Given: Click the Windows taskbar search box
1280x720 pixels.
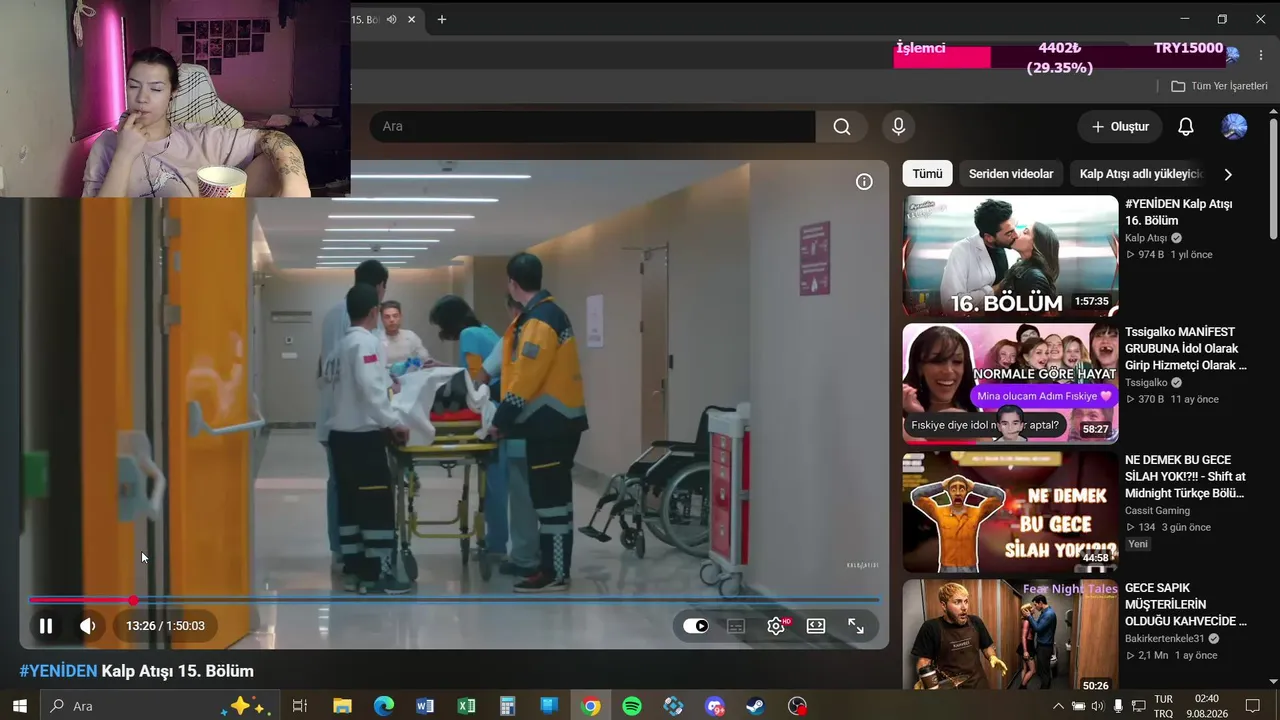Looking at the screenshot, I should [x=160, y=706].
